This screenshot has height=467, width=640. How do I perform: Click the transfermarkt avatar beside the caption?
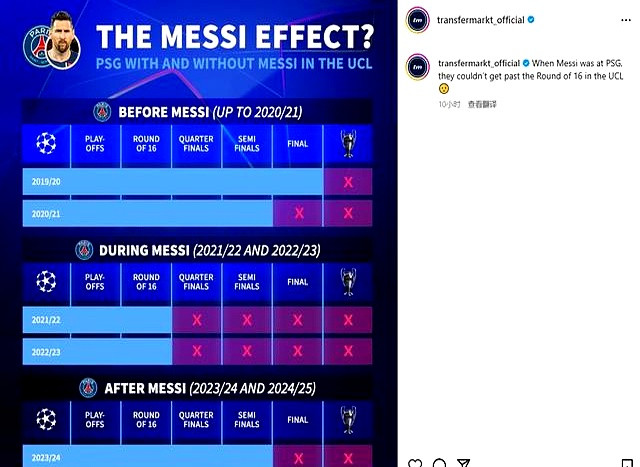pyautogui.click(x=417, y=67)
